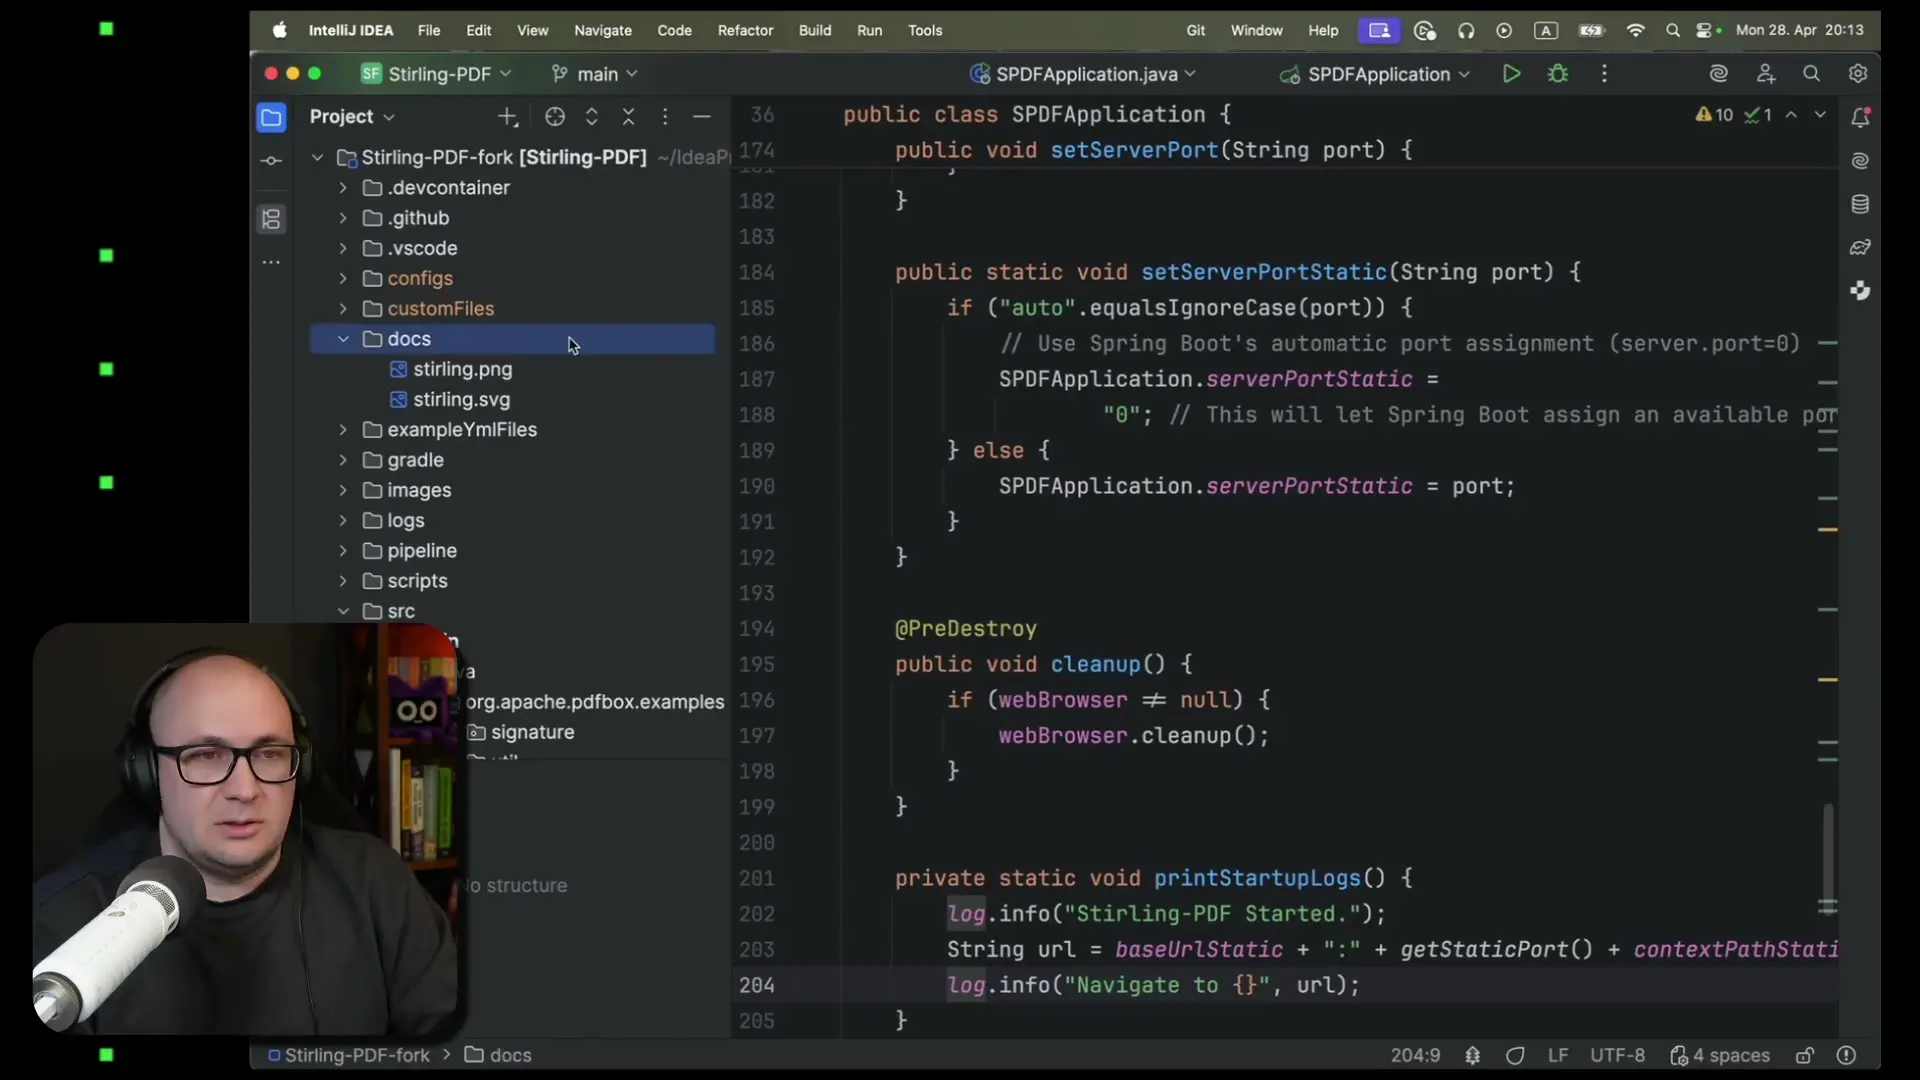
Task: Click sticky header setServerPort method line
Action: tap(1153, 151)
